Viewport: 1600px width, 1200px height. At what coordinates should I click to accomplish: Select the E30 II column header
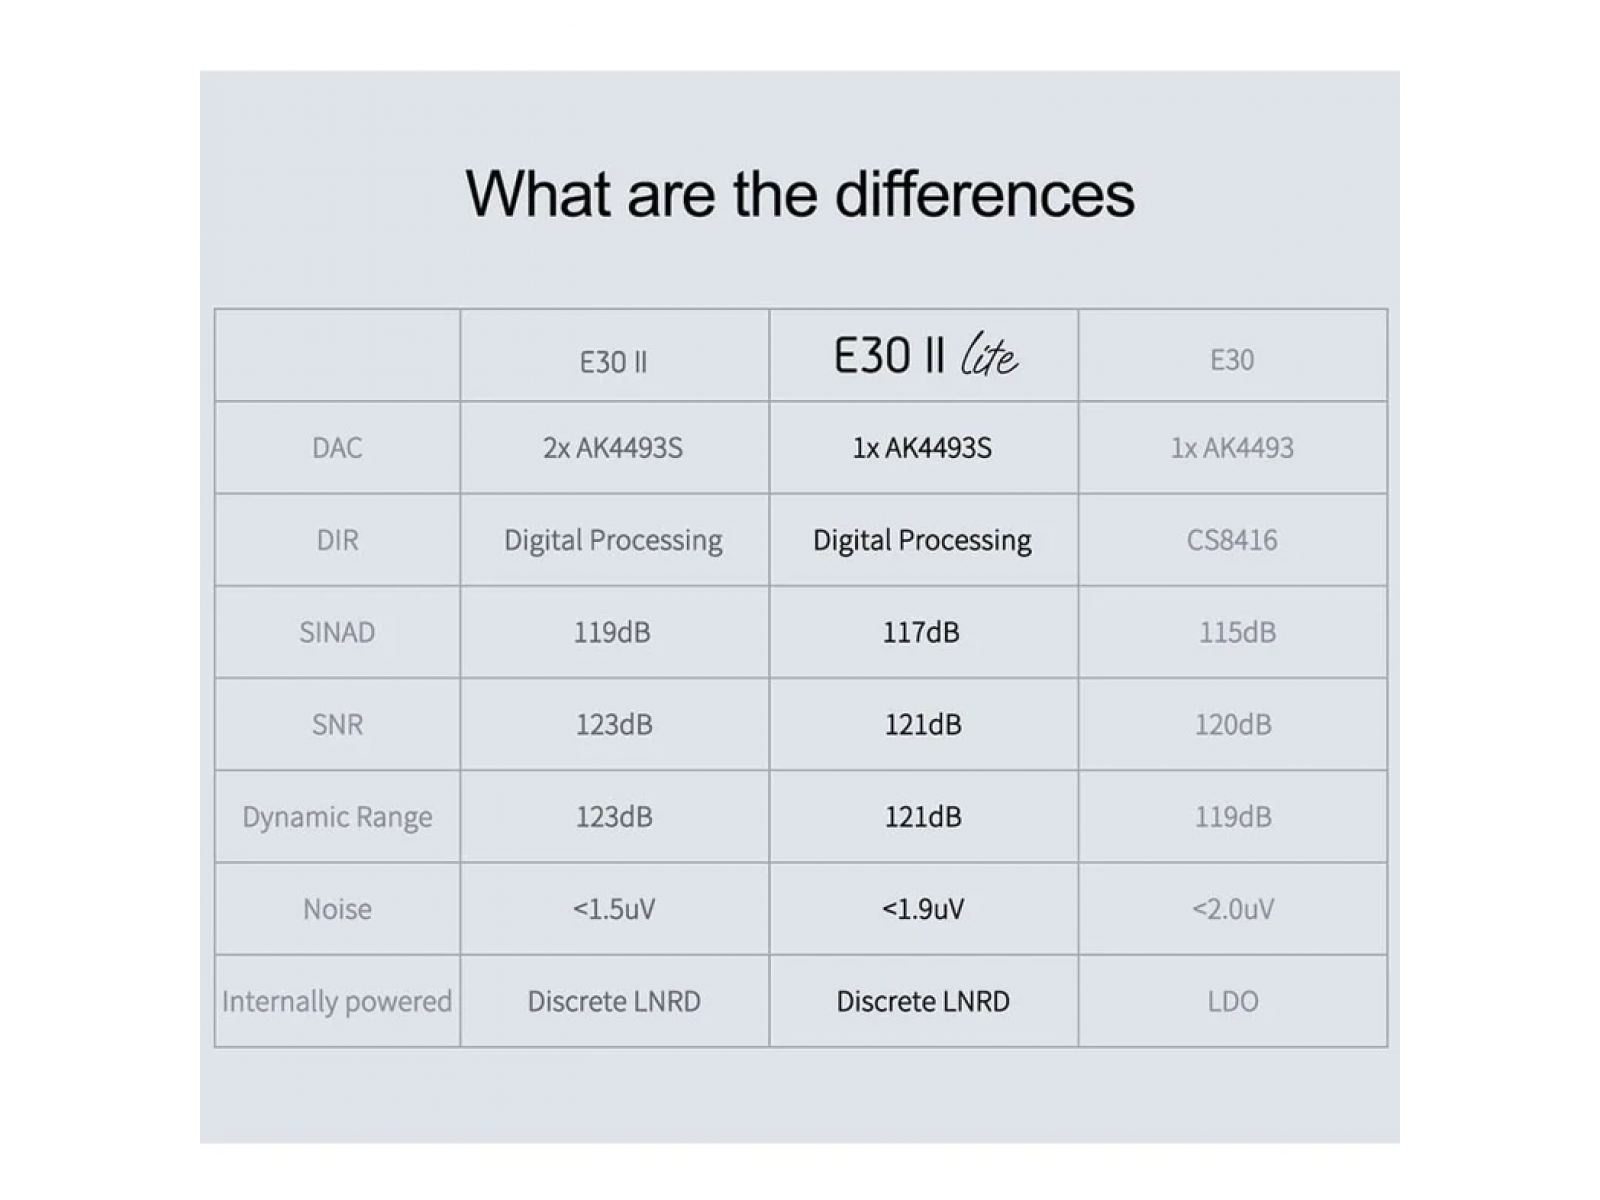tap(613, 361)
